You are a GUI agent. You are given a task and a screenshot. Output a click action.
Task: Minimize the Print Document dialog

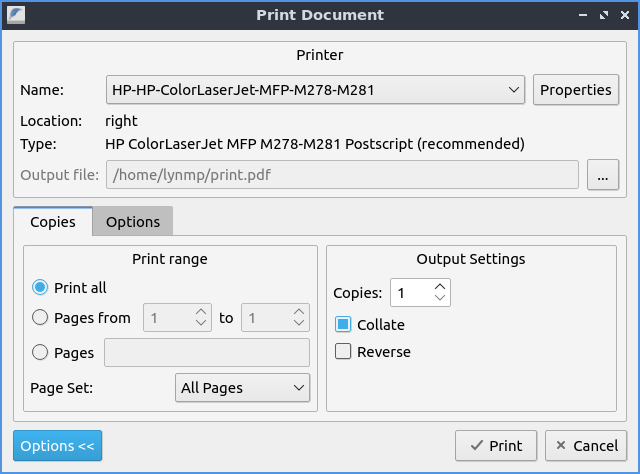point(583,15)
